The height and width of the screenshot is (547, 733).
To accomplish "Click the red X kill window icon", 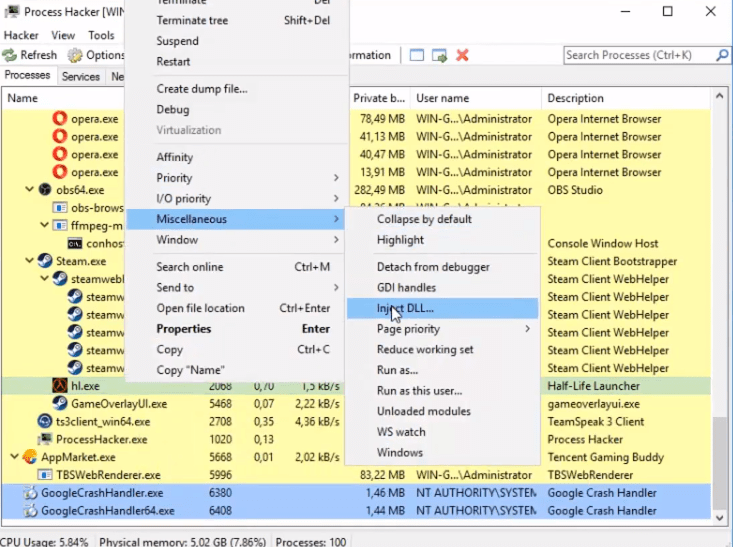I will [x=462, y=55].
